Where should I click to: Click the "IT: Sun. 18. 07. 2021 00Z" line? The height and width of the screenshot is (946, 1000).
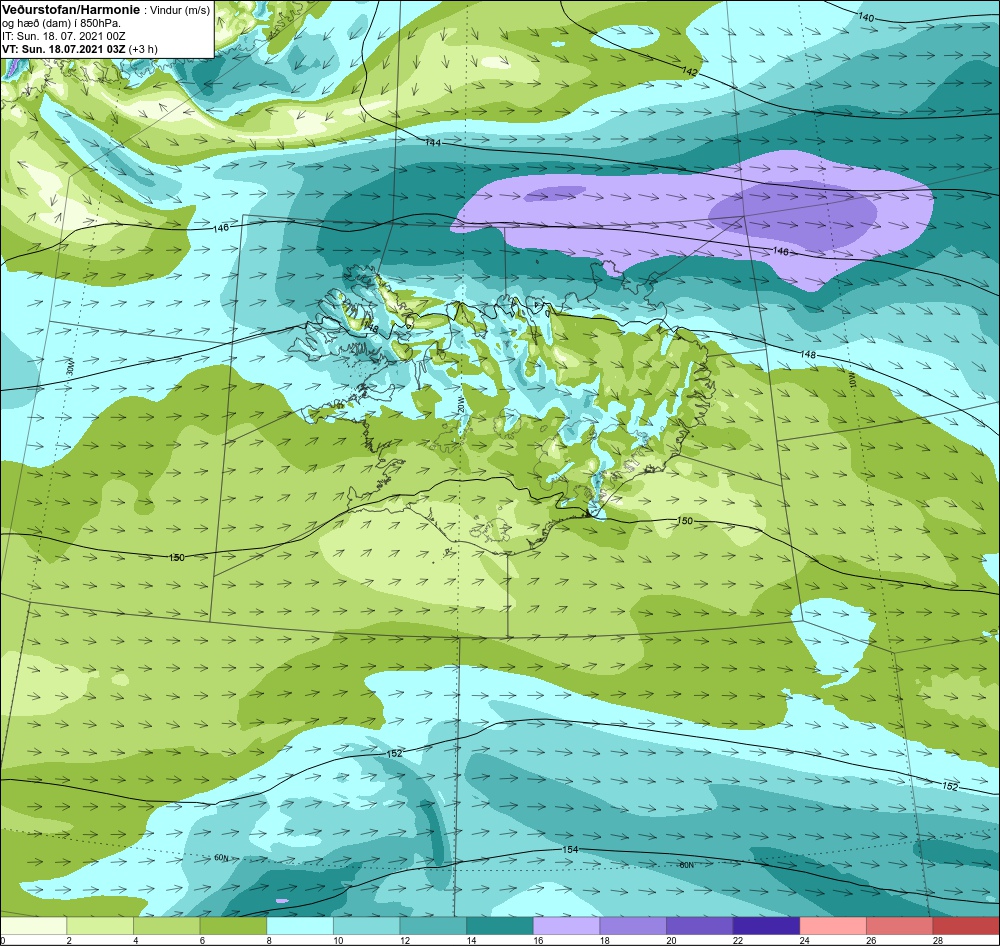(x=64, y=36)
